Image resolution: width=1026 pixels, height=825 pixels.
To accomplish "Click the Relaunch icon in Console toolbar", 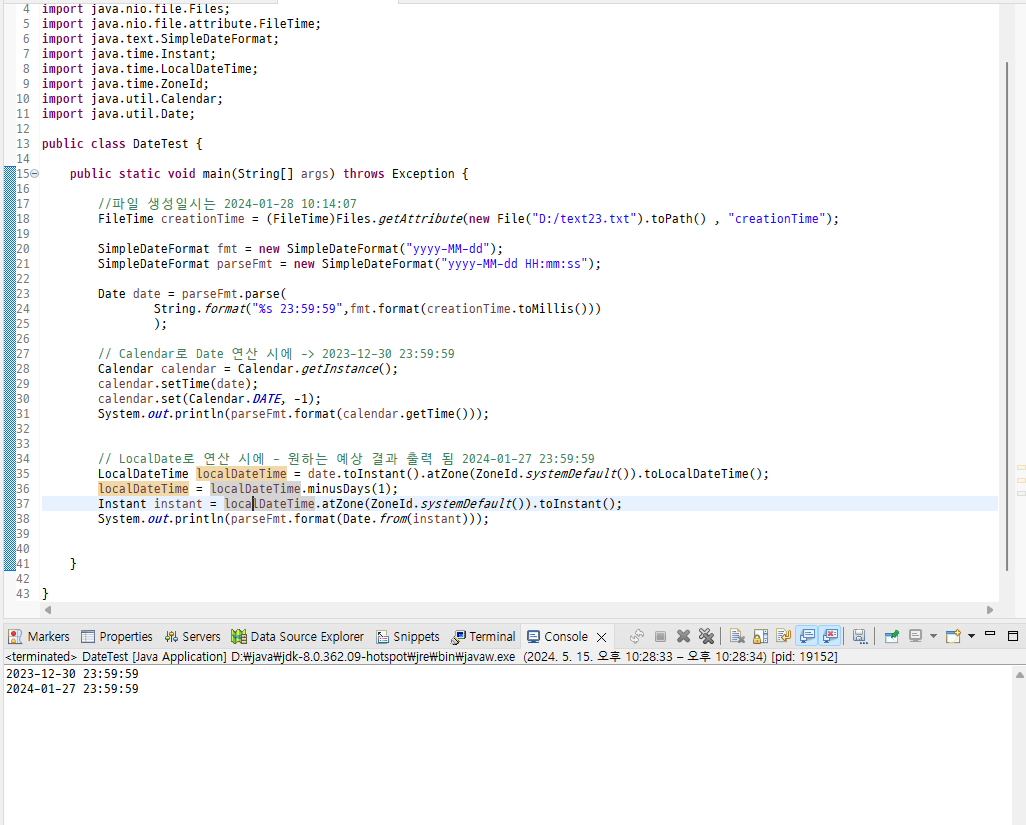I will (637, 636).
